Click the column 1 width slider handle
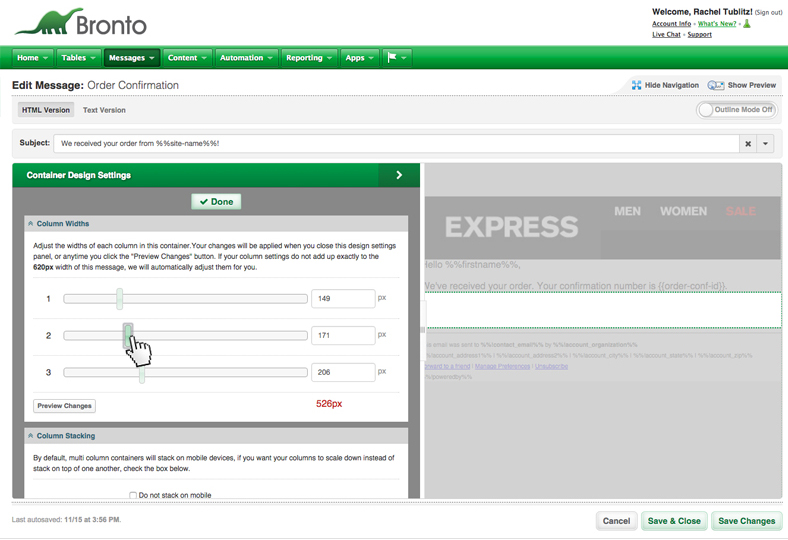788x540 pixels. click(119, 298)
